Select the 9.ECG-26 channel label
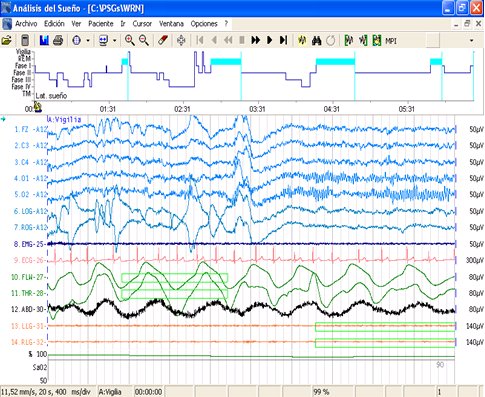Image resolution: width=485 pixels, height=397 pixels. (29, 260)
